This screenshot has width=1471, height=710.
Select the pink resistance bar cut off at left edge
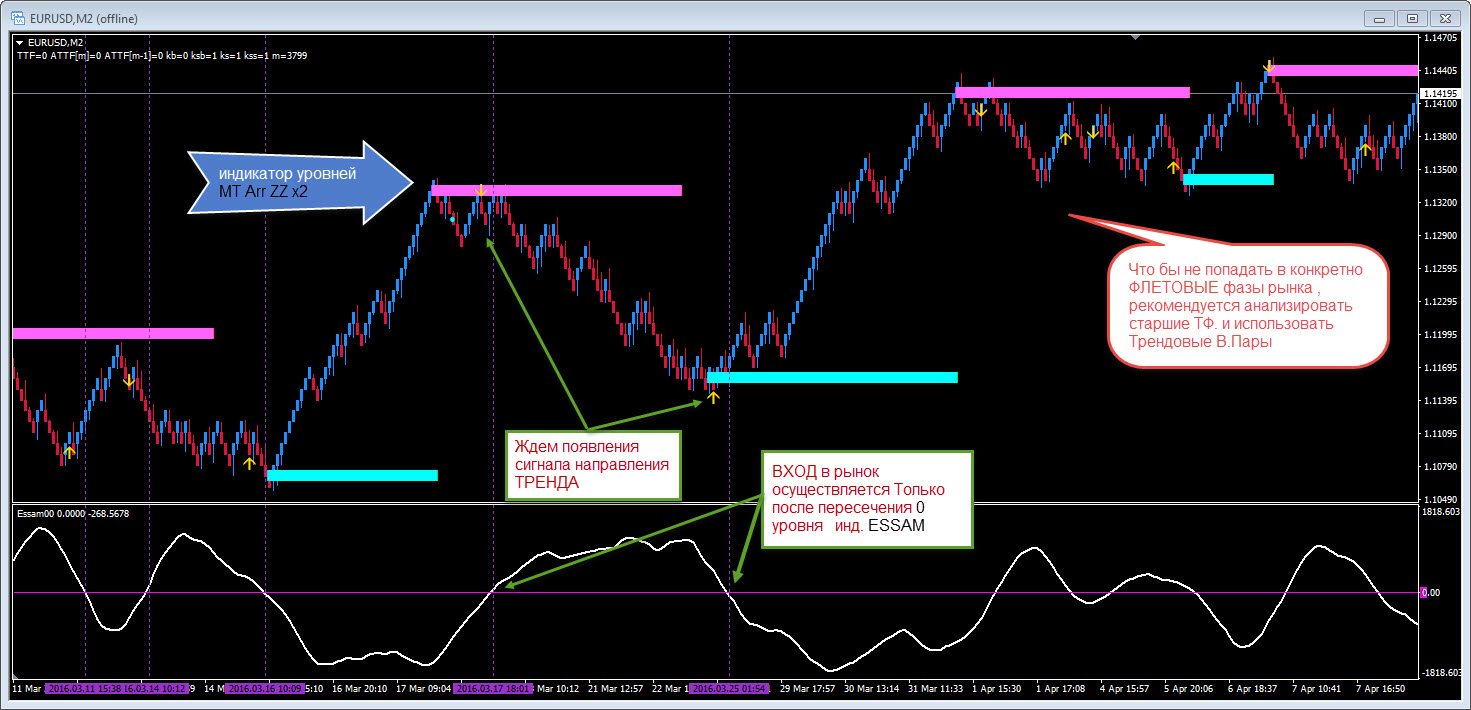point(113,333)
